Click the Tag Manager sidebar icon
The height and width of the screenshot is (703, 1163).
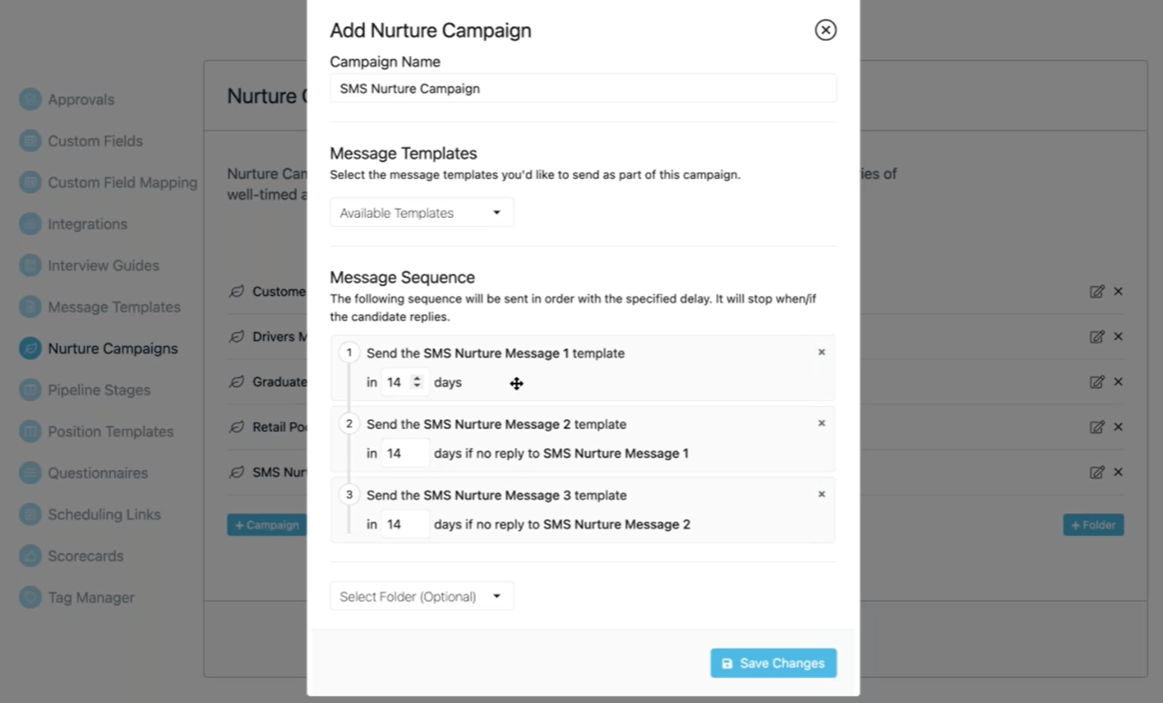[30, 597]
